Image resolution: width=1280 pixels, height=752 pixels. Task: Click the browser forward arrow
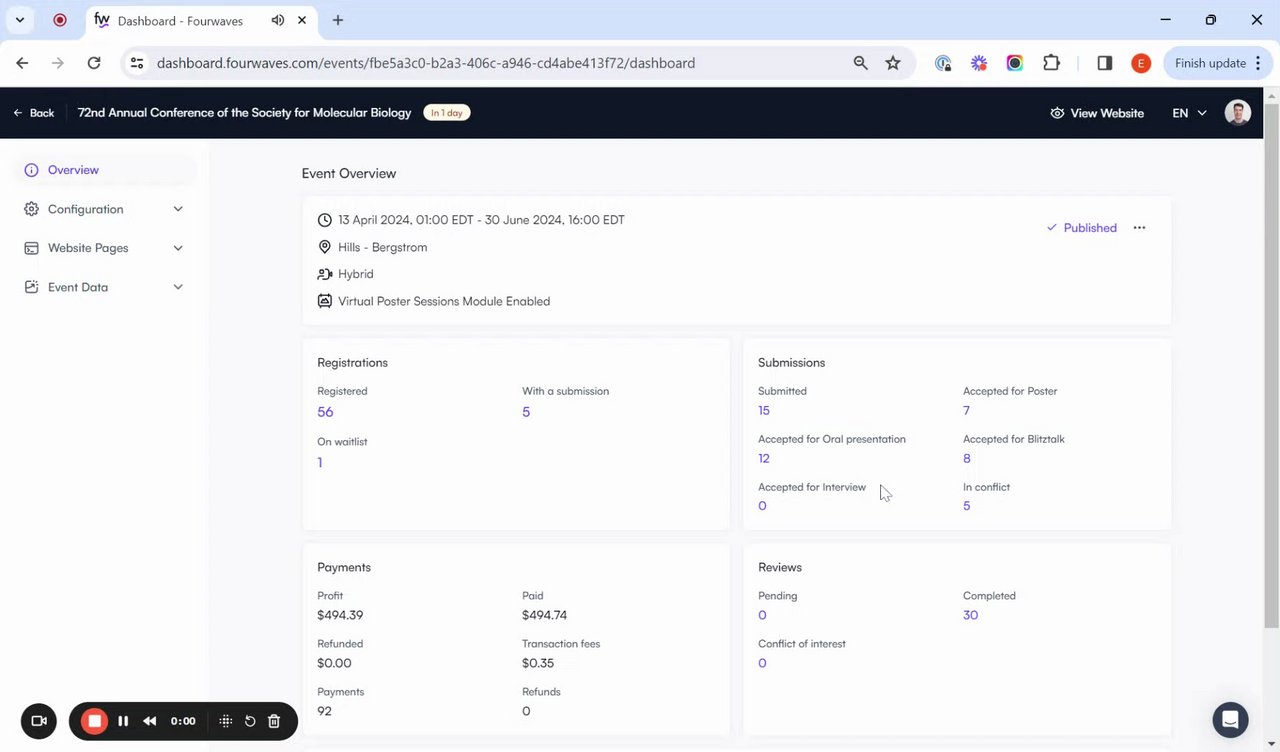point(58,63)
